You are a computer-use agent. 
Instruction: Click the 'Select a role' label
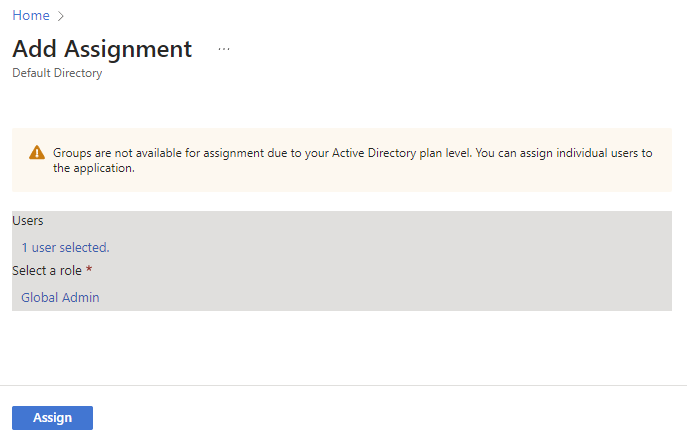pos(47,271)
